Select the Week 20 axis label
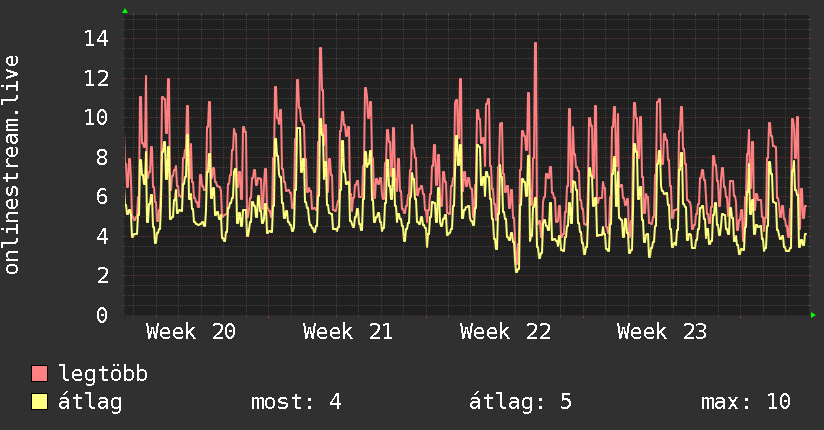Viewport: 824px width, 430px height. point(191,332)
